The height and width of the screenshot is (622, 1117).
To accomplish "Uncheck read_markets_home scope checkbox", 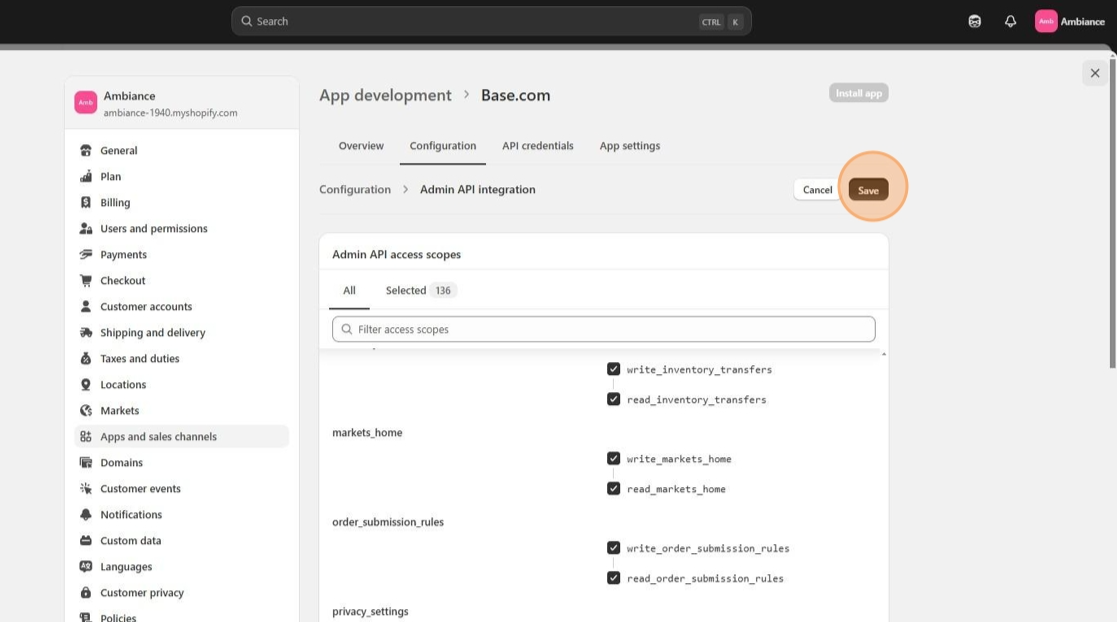I will pyautogui.click(x=614, y=489).
